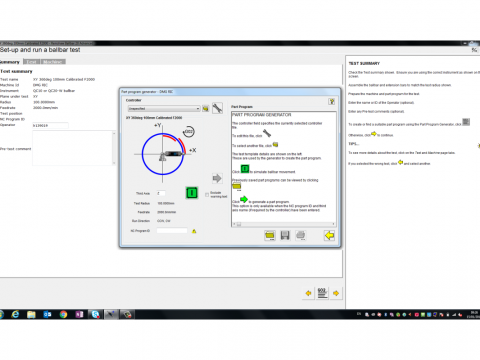Toggle the Exclude warning text checkbox
Screen dimensions: 480x360
[207, 195]
